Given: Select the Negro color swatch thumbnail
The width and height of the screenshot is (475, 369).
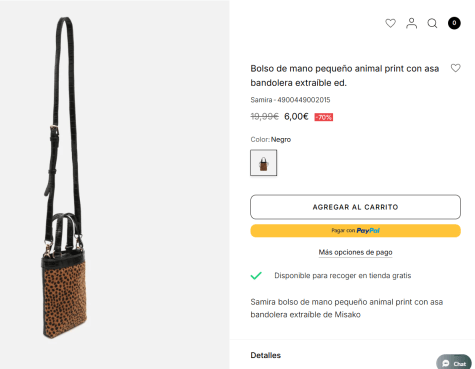Looking at the screenshot, I should [x=263, y=163].
